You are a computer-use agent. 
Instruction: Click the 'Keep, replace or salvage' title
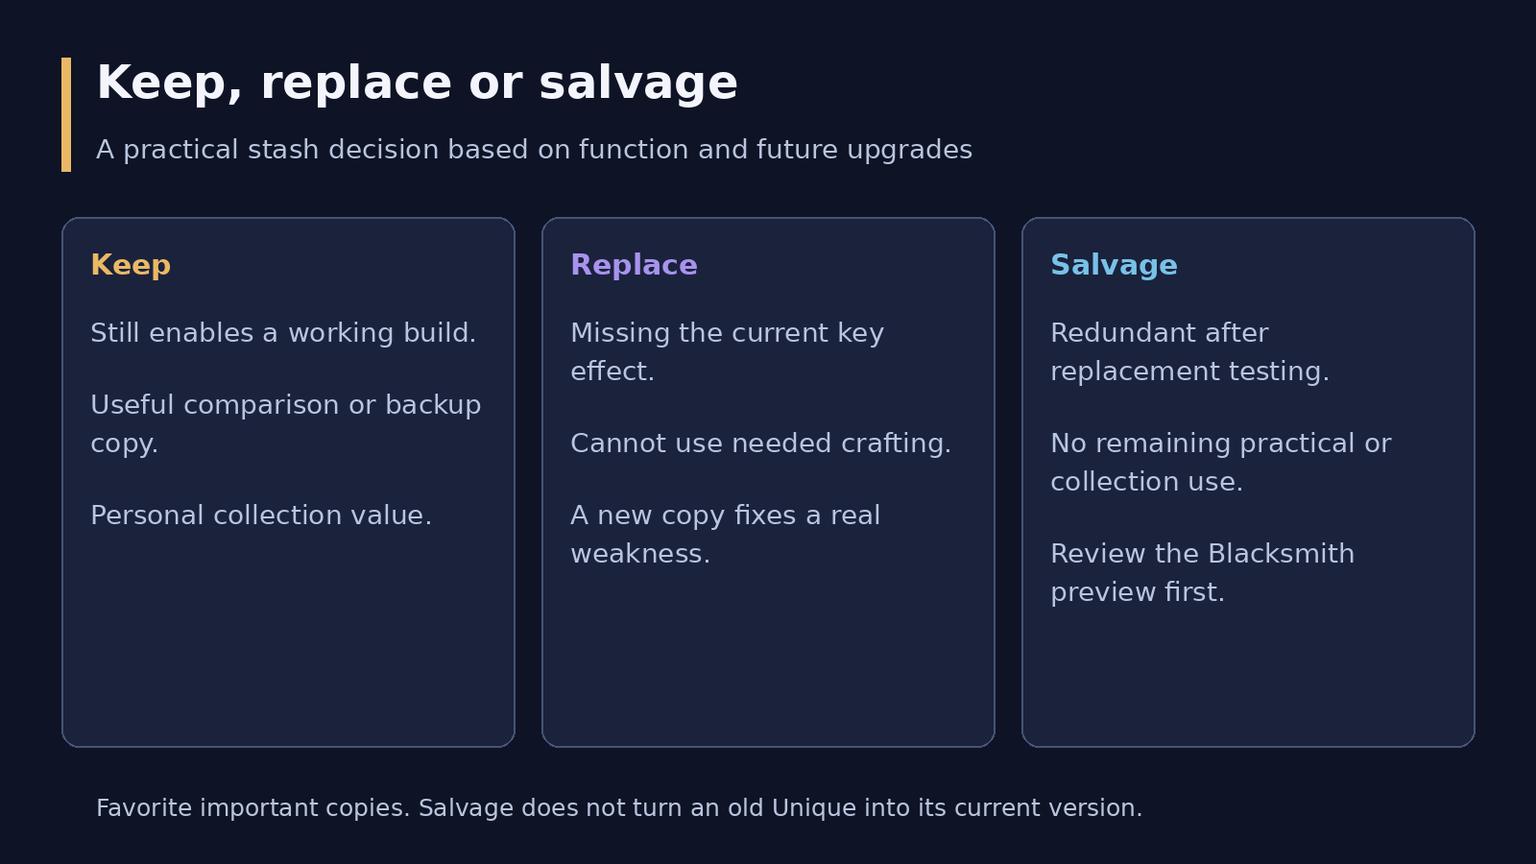coord(417,84)
